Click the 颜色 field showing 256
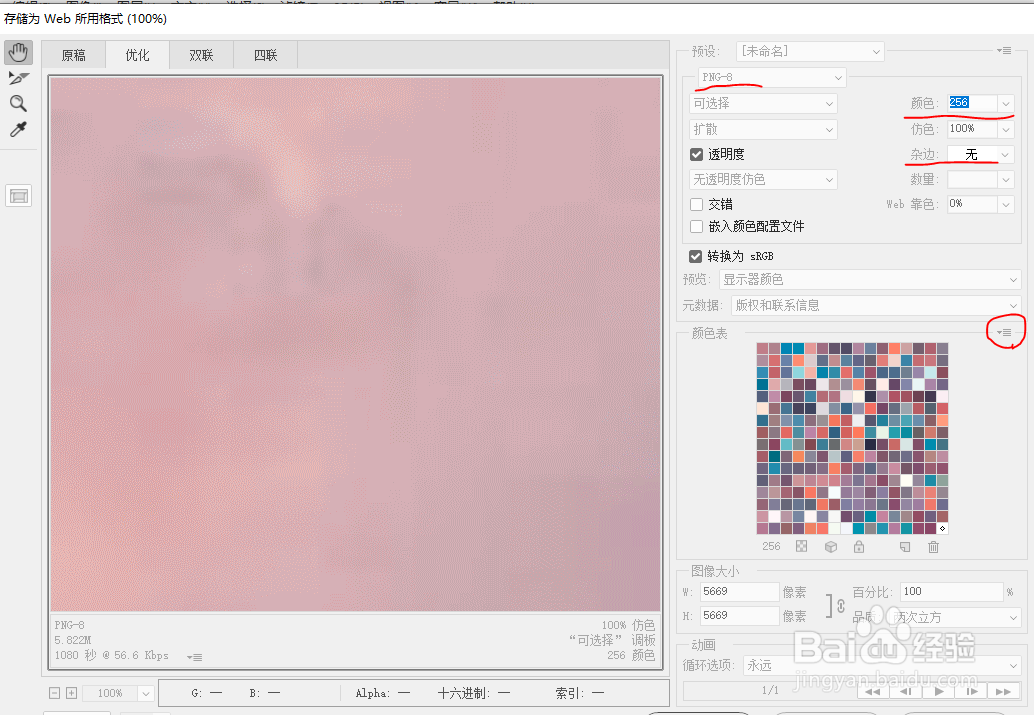Viewport: 1034px width, 715px height. coord(973,103)
